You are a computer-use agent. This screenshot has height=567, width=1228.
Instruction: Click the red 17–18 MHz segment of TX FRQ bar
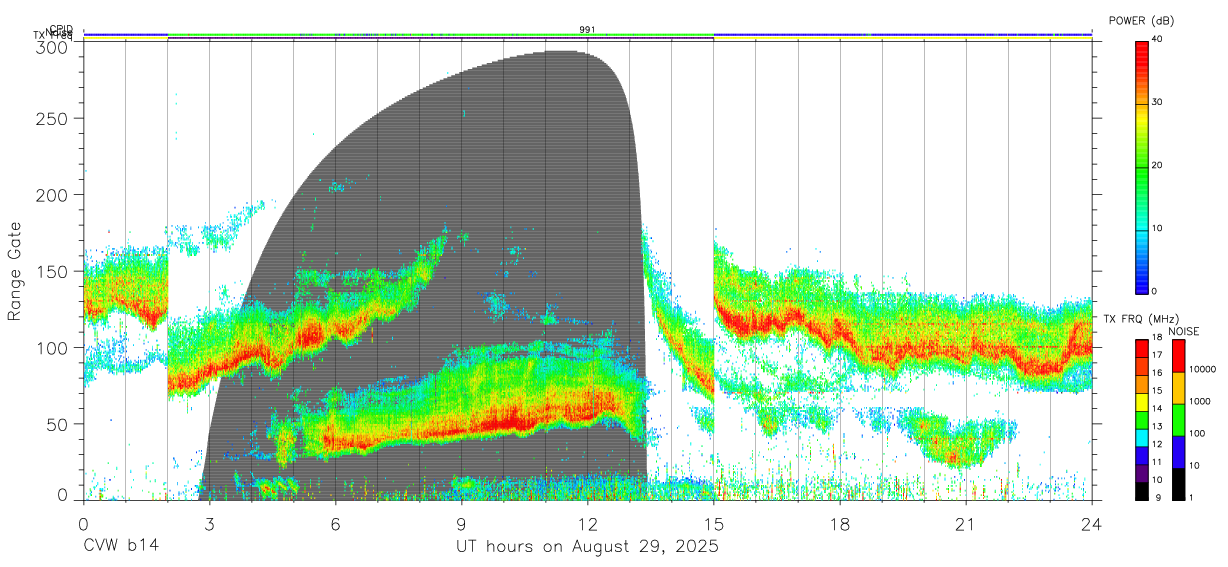pos(1142,349)
